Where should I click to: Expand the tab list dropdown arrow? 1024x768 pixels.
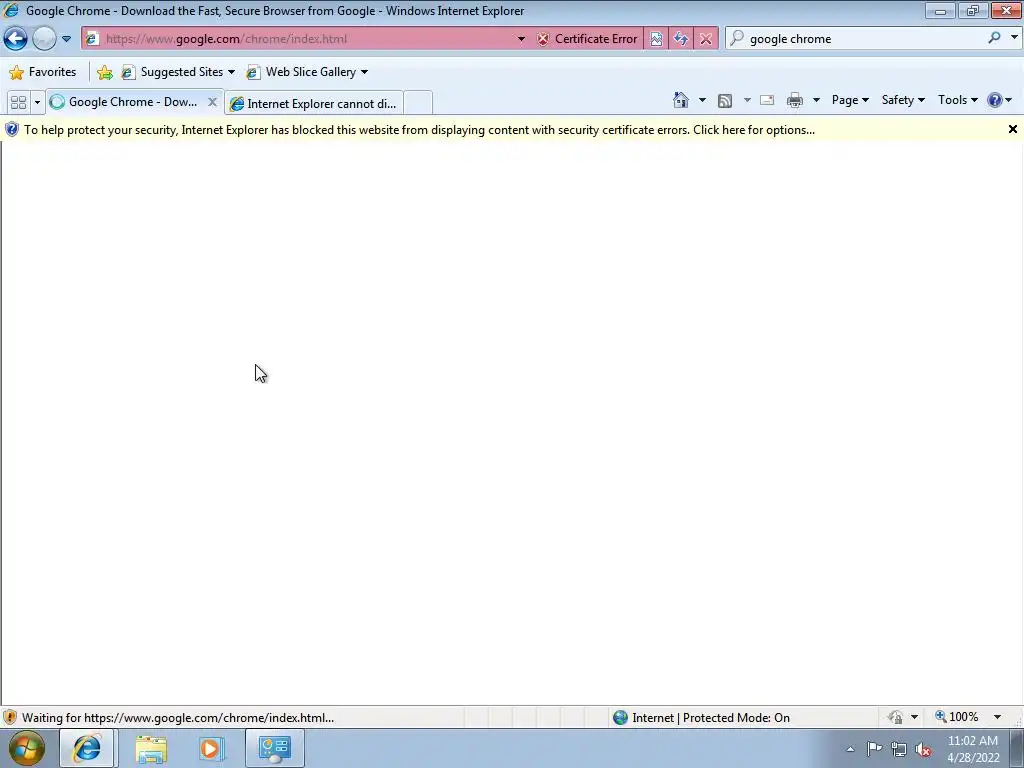tap(37, 102)
